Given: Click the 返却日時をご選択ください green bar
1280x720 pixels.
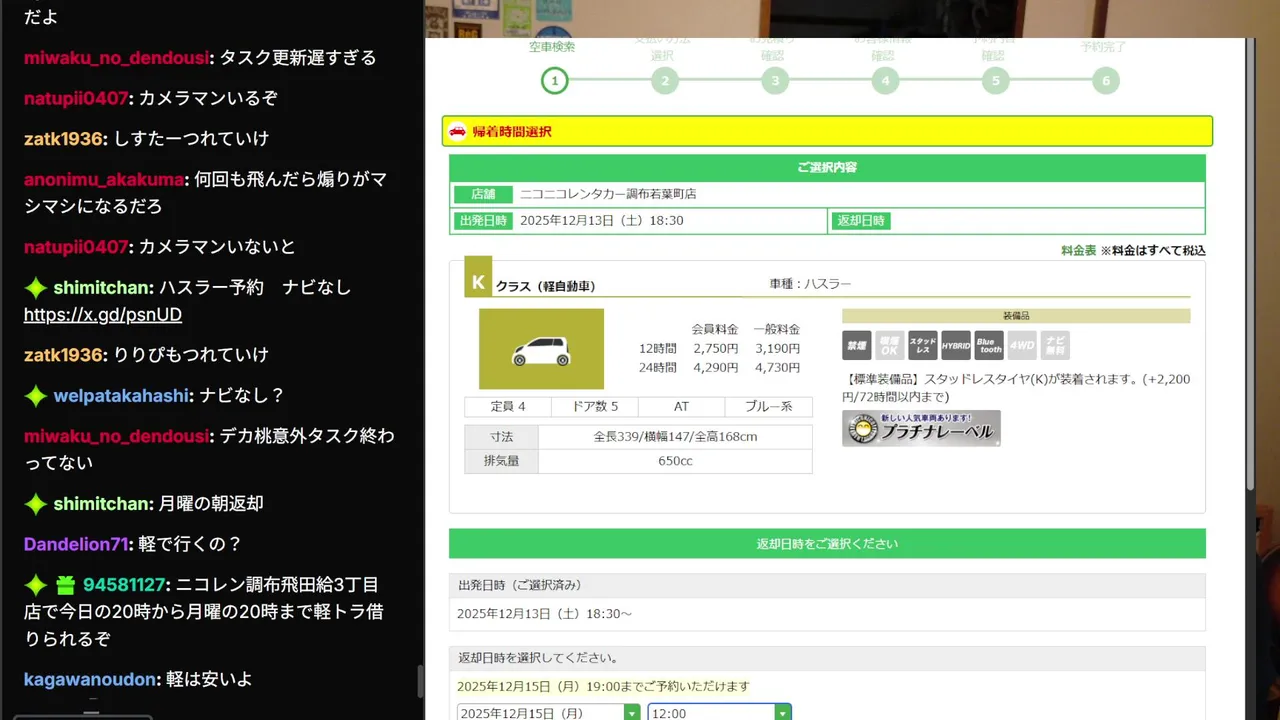Looking at the screenshot, I should [x=827, y=544].
